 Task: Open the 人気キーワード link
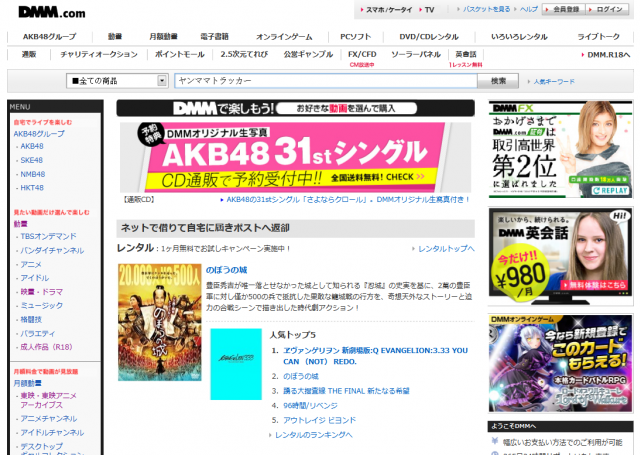554,82
